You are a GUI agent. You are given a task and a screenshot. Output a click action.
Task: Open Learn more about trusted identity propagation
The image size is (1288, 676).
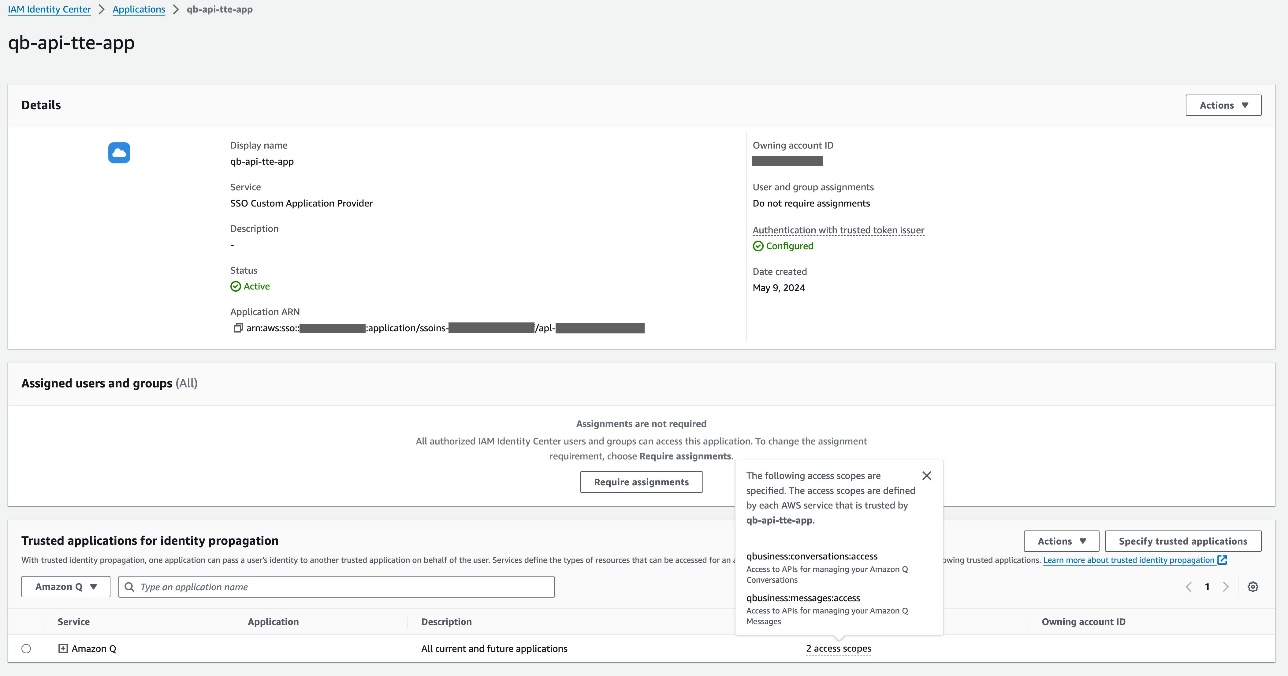tap(1129, 560)
